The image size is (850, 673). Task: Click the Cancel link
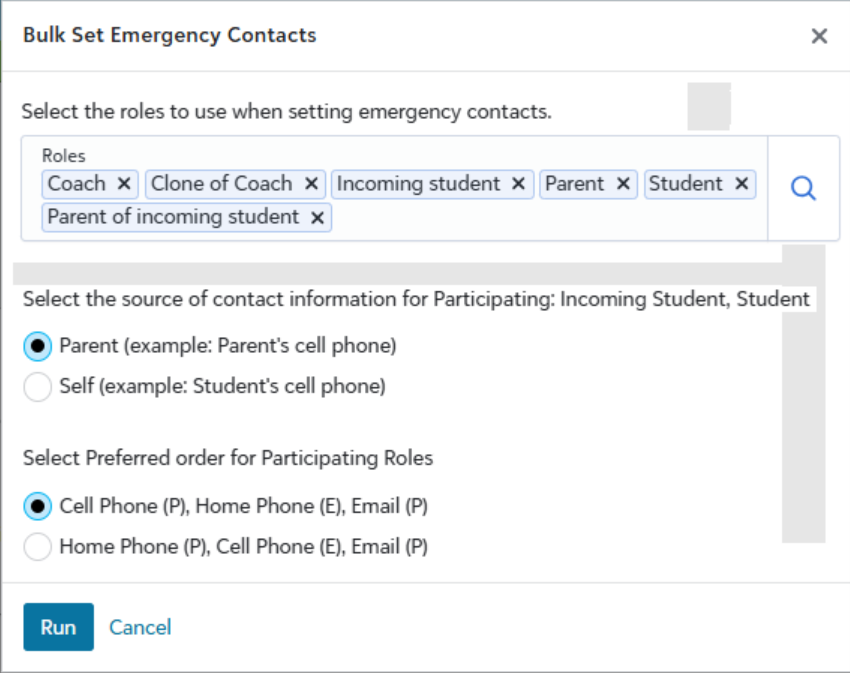coord(140,627)
